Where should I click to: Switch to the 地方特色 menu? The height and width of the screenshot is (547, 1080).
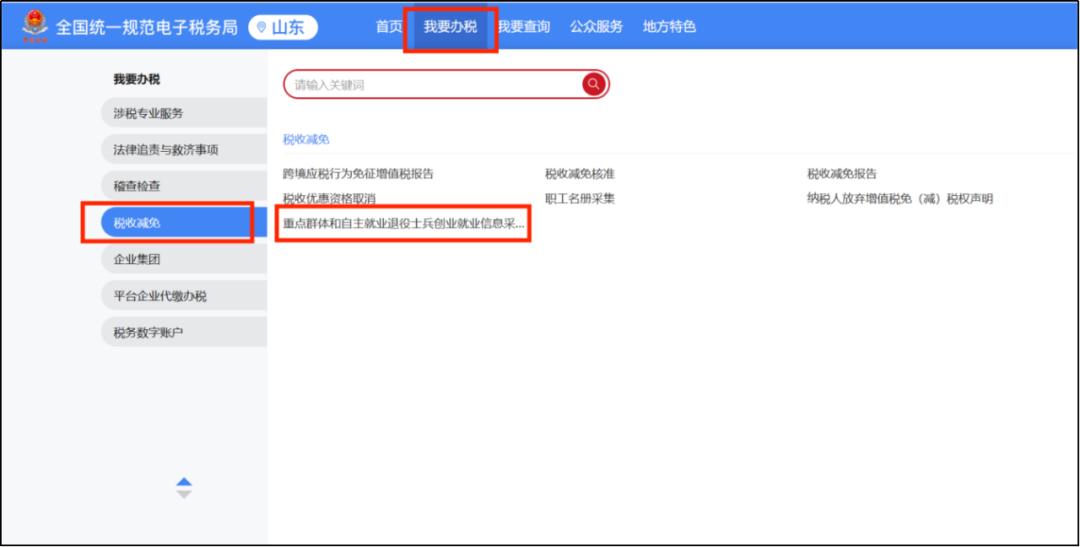pos(669,27)
